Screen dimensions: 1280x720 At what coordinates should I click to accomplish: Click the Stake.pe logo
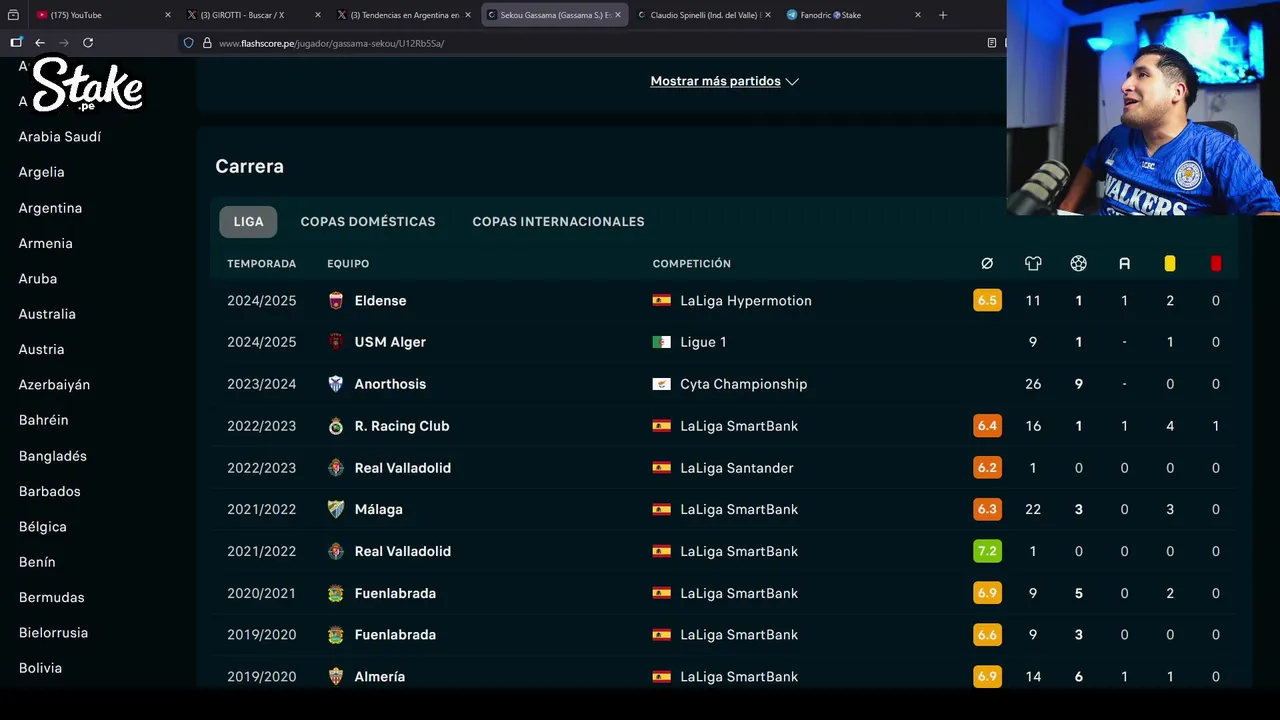[87, 85]
